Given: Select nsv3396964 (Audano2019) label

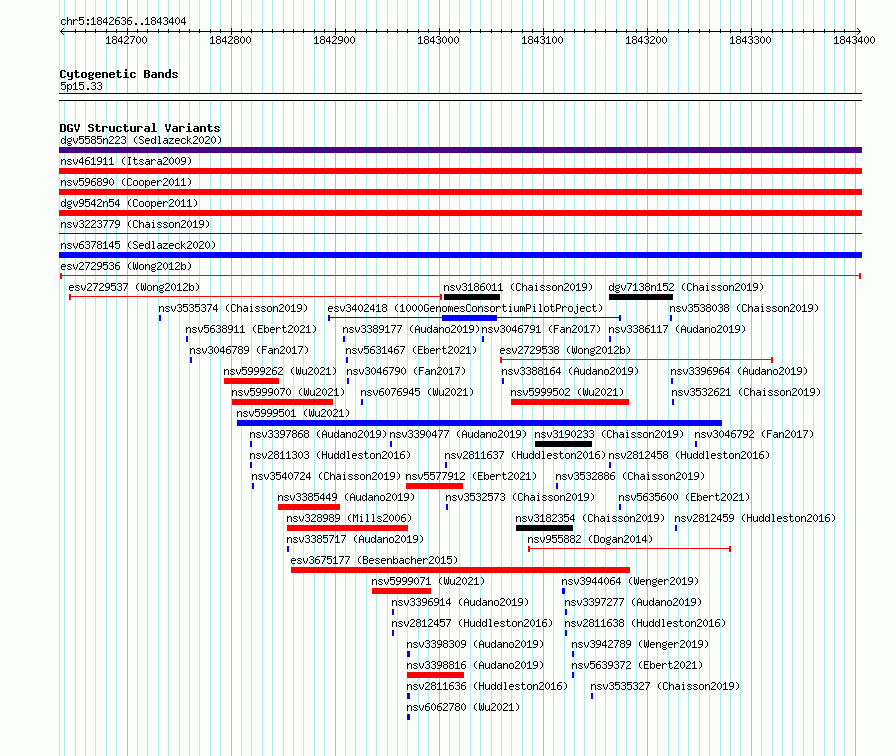Looking at the screenshot, I should (739, 371).
